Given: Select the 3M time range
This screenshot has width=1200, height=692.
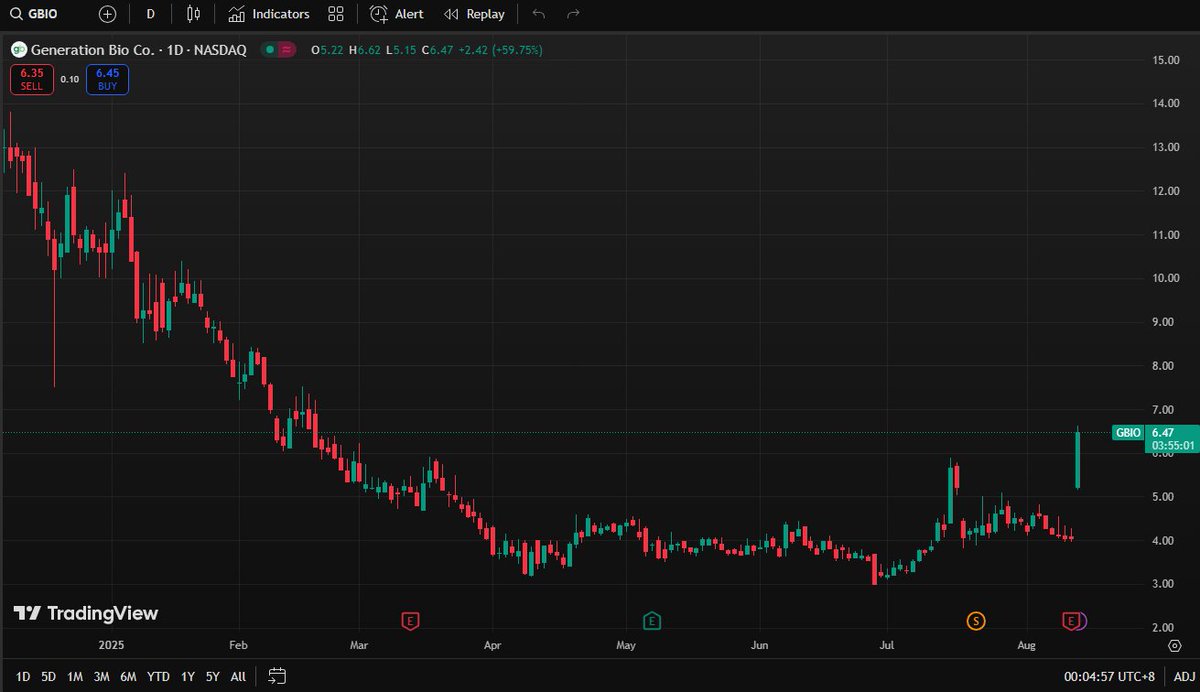Looking at the screenshot, I should [101, 676].
